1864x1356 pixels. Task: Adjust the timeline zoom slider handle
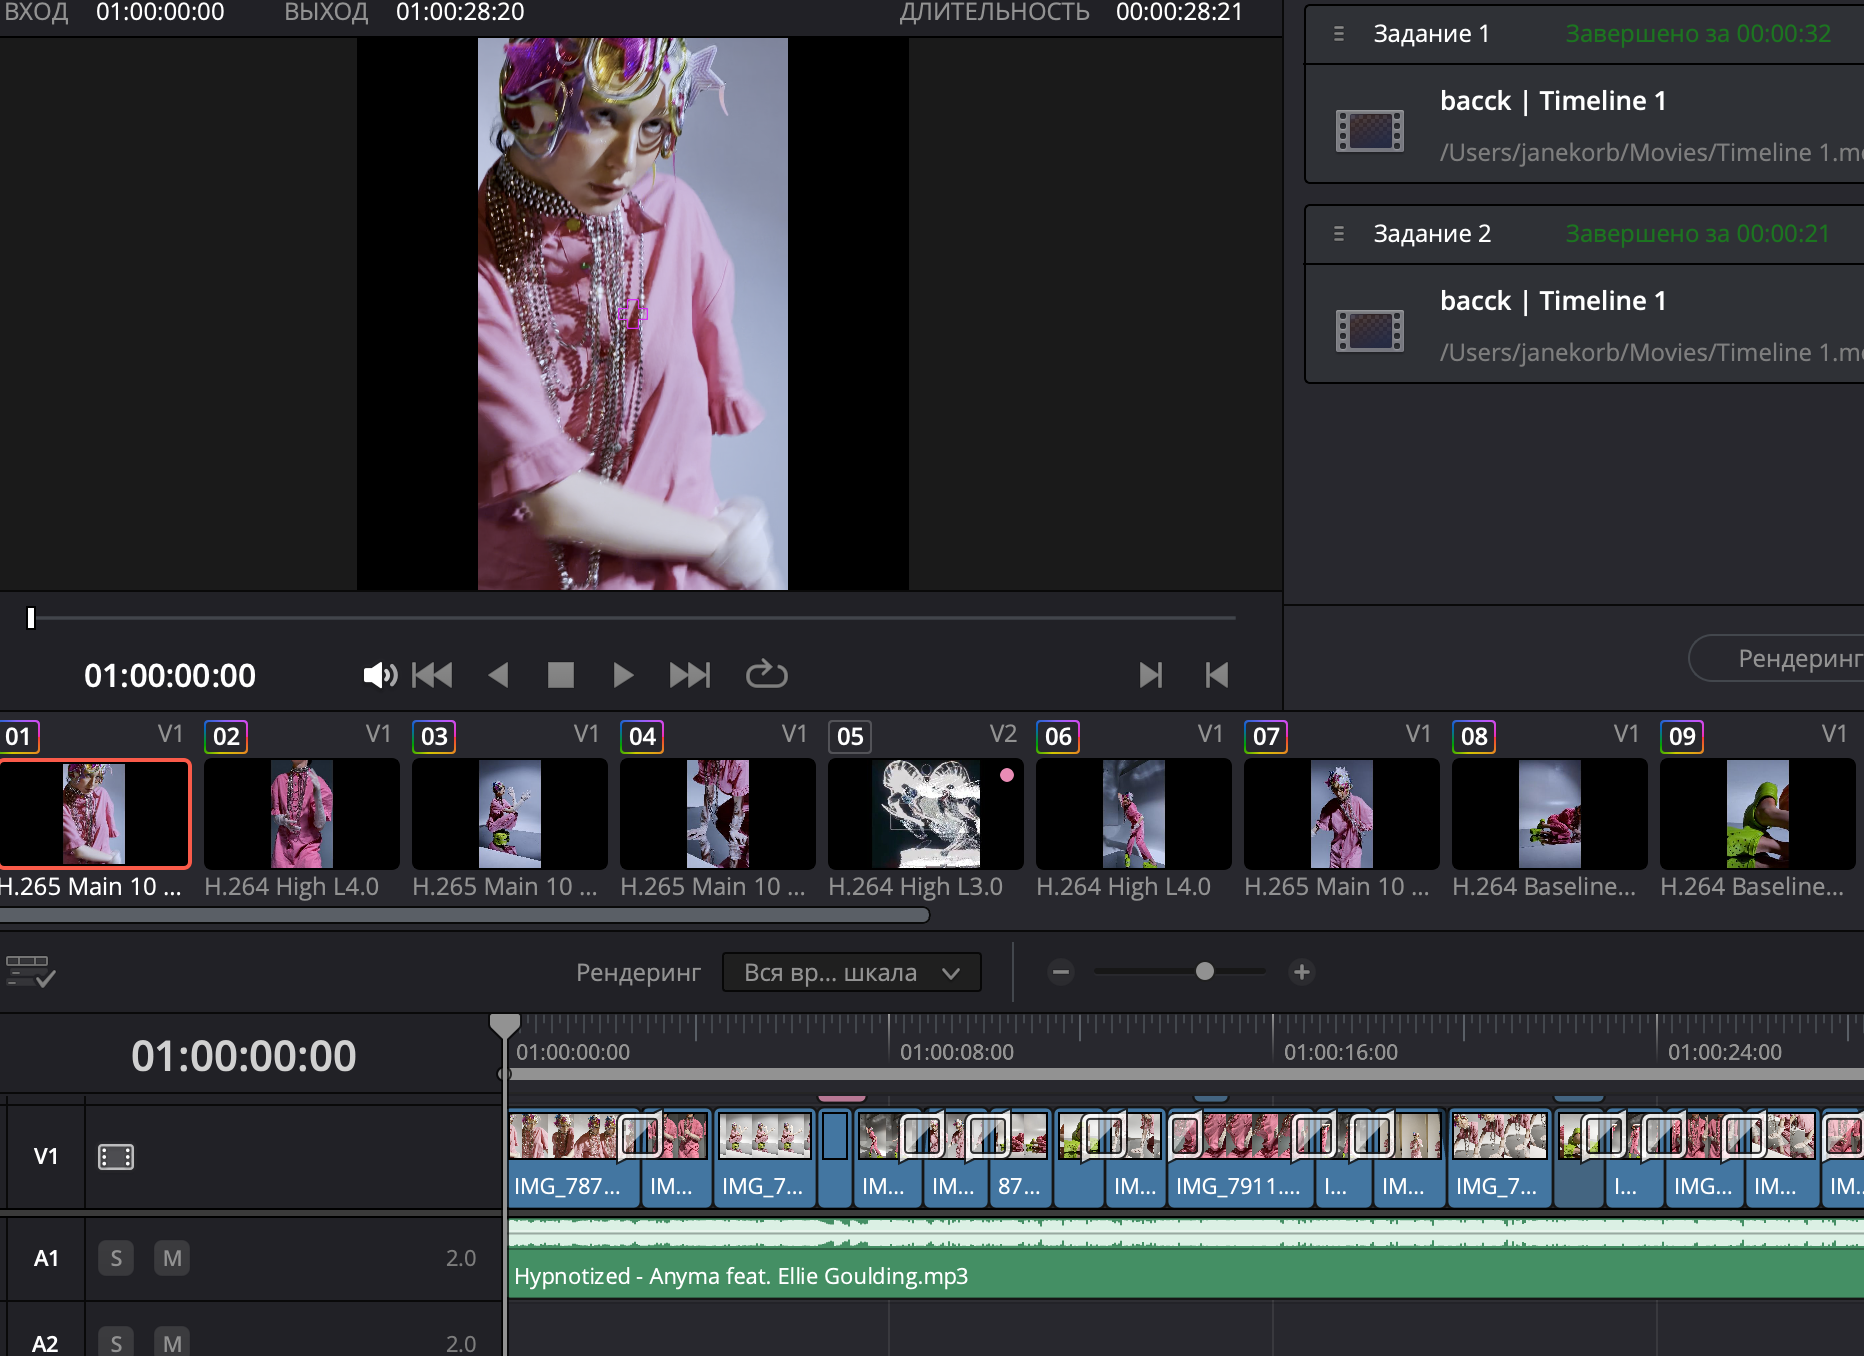coord(1205,971)
